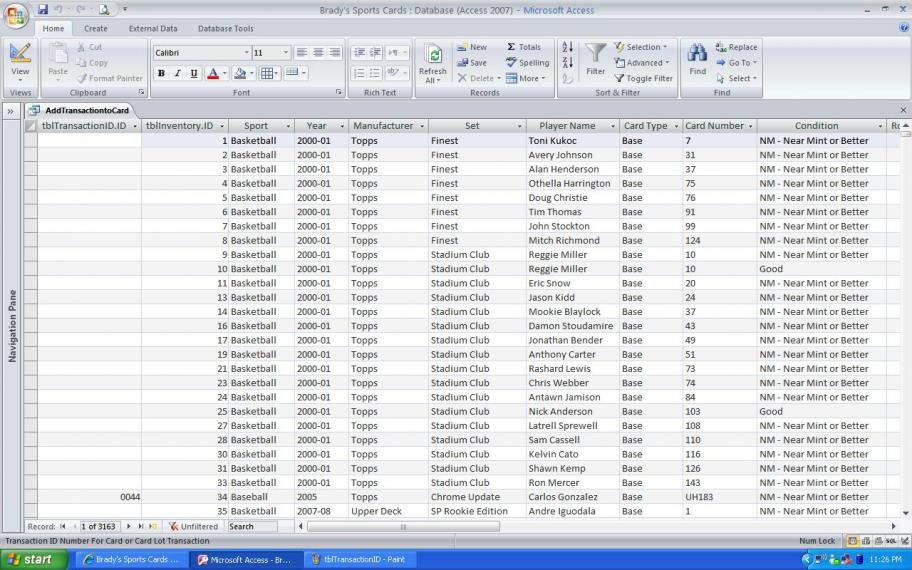Click the new blank record navigation button
The image size is (912, 570).
pos(153,526)
